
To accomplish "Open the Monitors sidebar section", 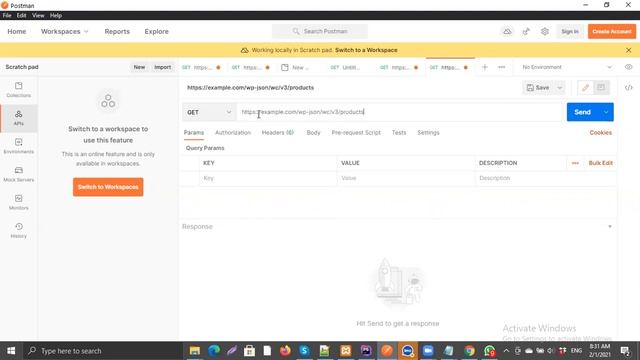I will pyautogui.click(x=18, y=202).
